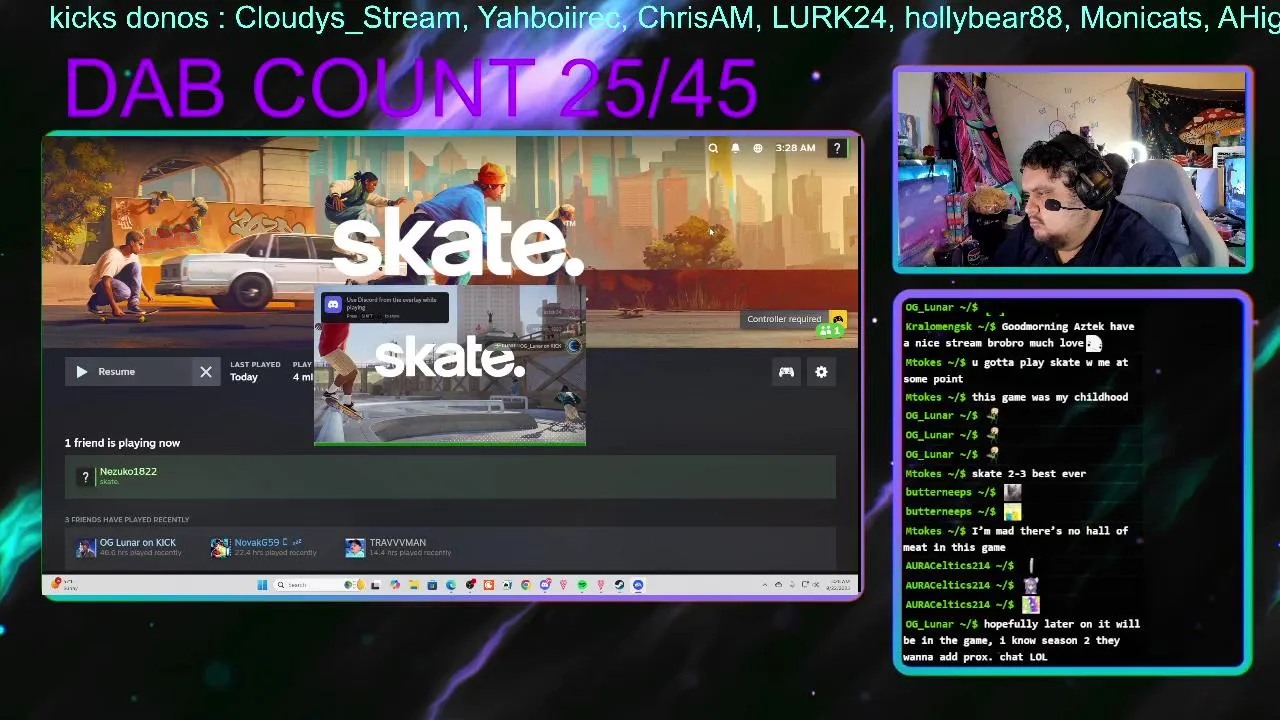Open Steam from the taskbar
1280x720 pixels.
(620, 585)
